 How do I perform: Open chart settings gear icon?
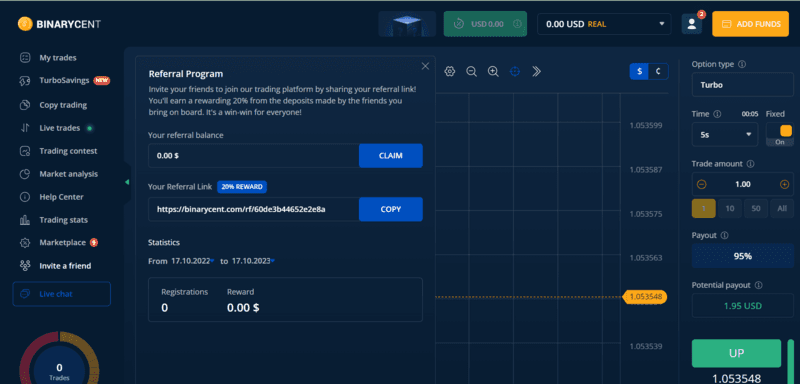pyautogui.click(x=449, y=71)
